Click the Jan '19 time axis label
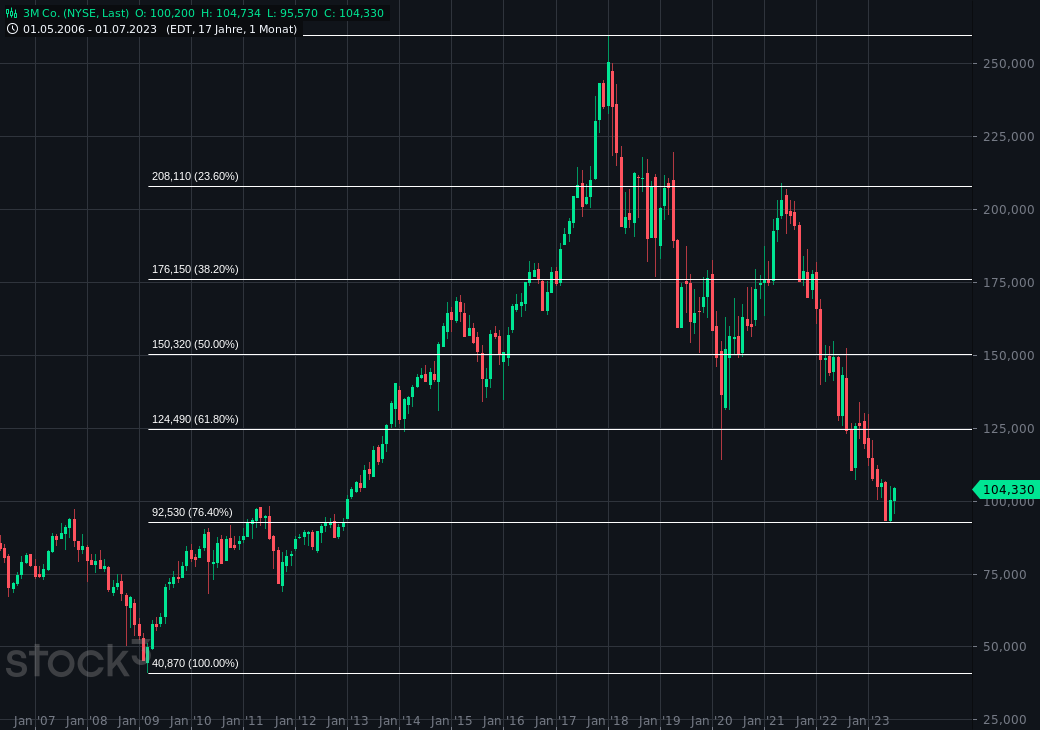Screen dimensions: 1040x730 point(660,721)
